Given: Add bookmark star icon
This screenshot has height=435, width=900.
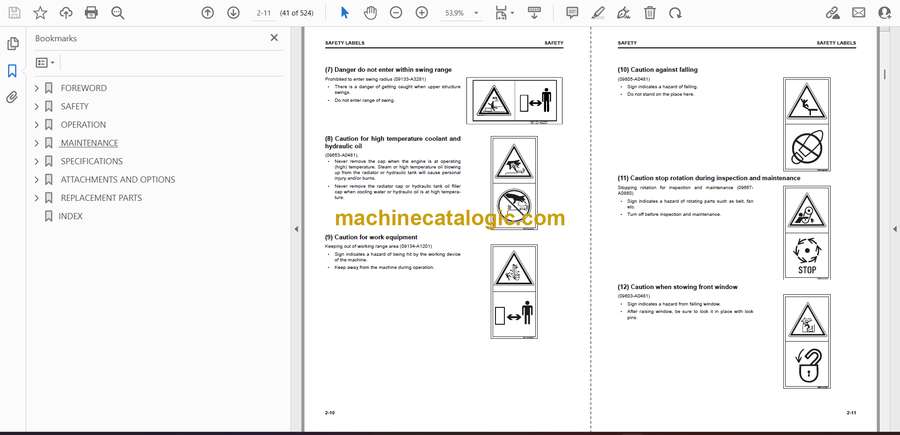Looking at the screenshot, I should [x=40, y=13].
